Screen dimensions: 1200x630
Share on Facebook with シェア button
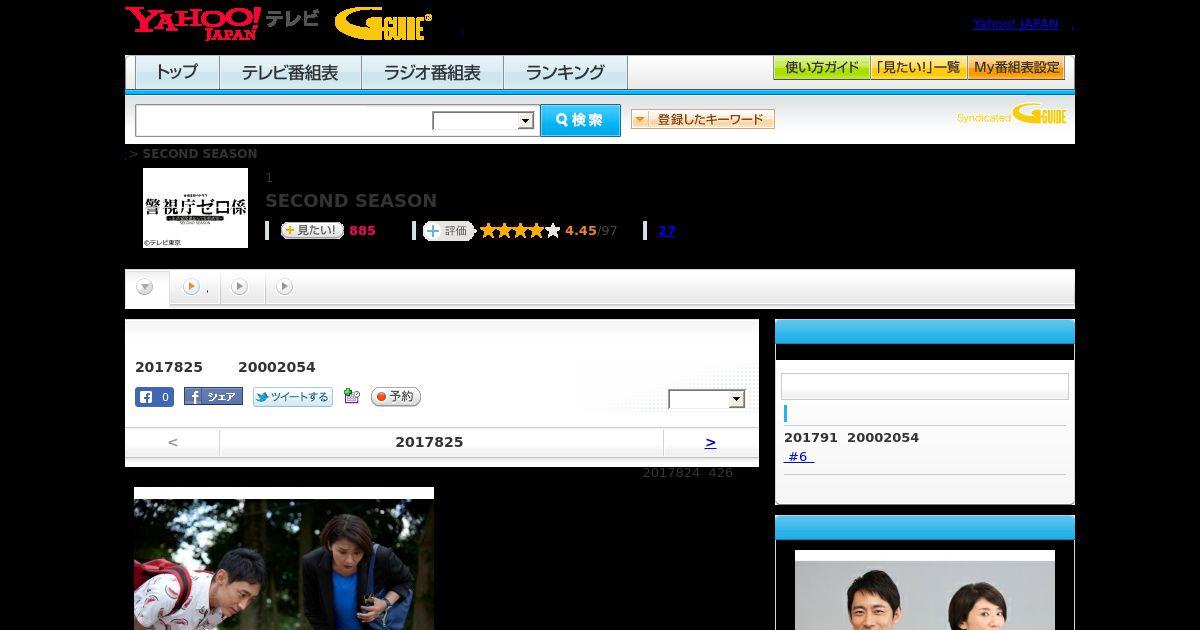(213, 397)
